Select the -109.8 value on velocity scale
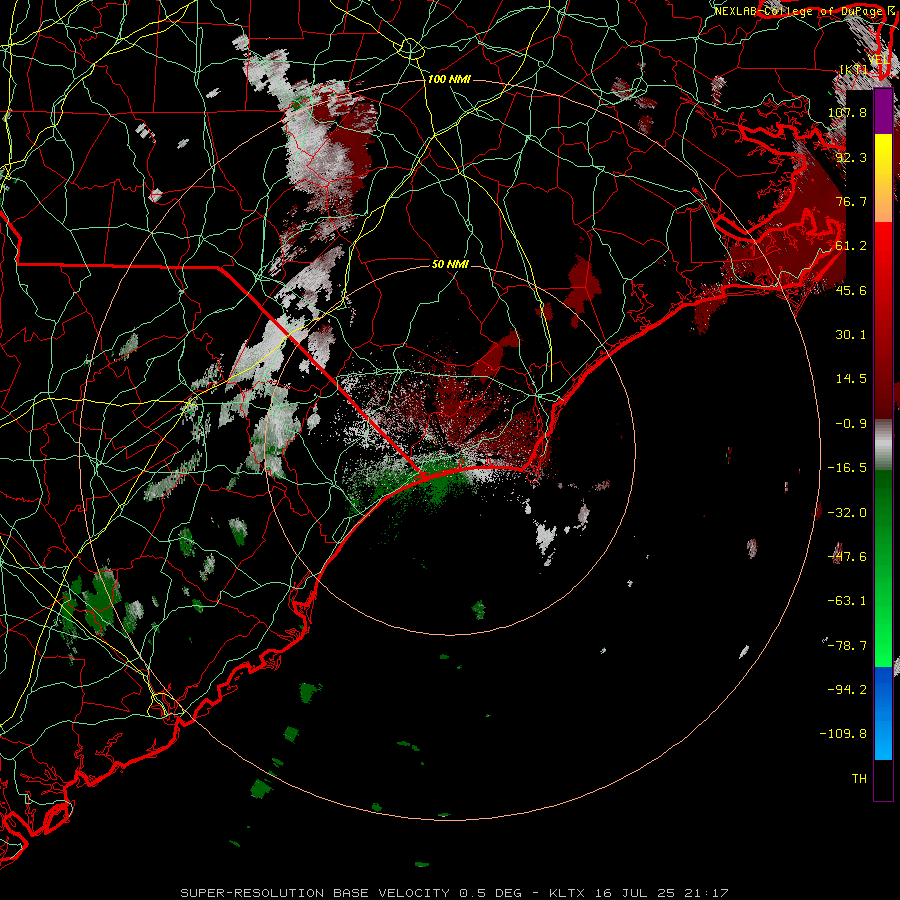The image size is (900, 900). tap(843, 734)
